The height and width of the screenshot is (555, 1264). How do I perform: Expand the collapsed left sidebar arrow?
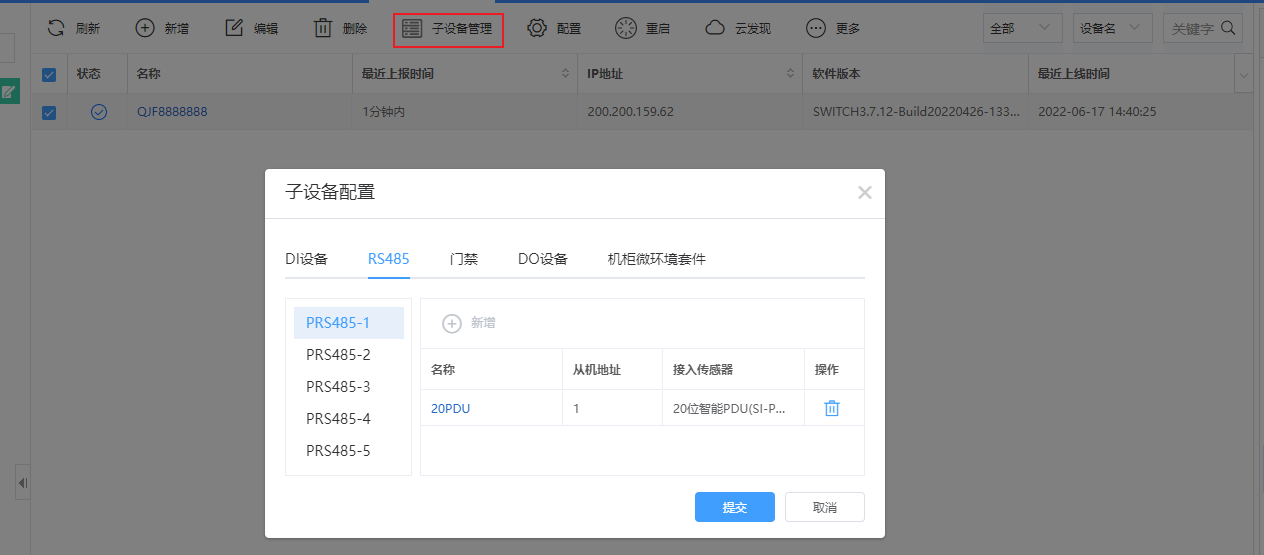(x=22, y=483)
